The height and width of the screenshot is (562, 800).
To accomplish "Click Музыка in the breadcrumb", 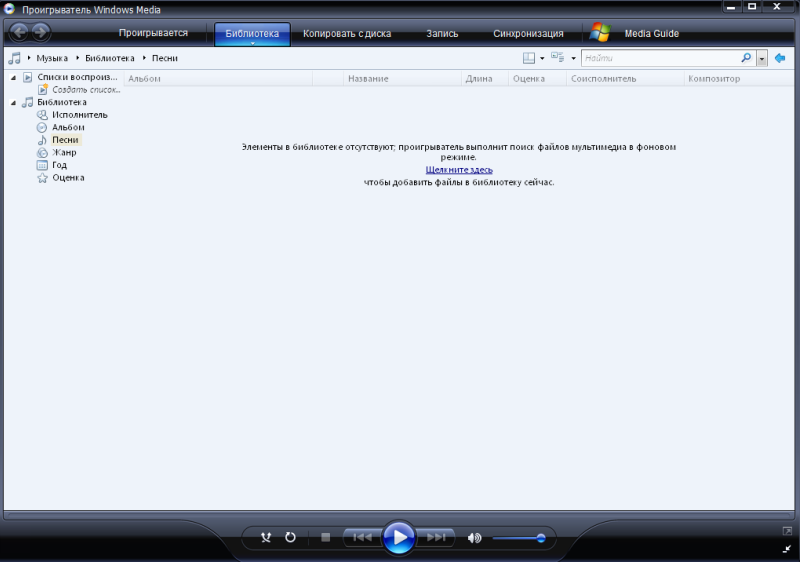I will point(52,58).
